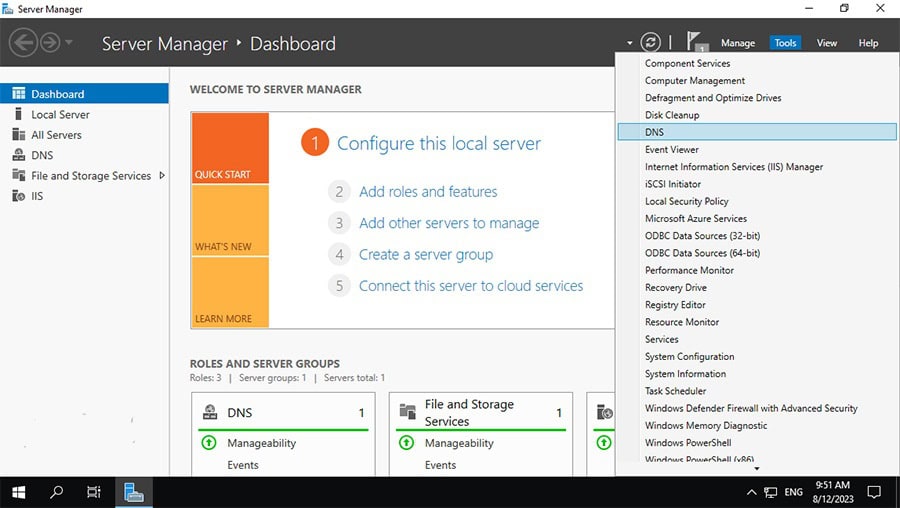Viewport: 900px width, 508px height.
Task: Open Events in the DNS tile
Action: 243,465
